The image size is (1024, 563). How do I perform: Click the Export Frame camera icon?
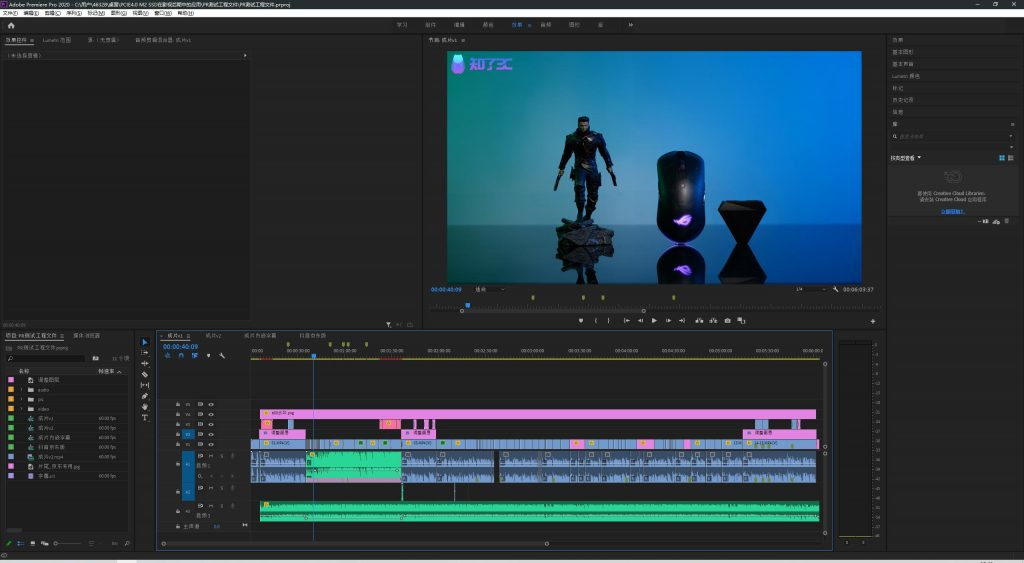[x=728, y=321]
